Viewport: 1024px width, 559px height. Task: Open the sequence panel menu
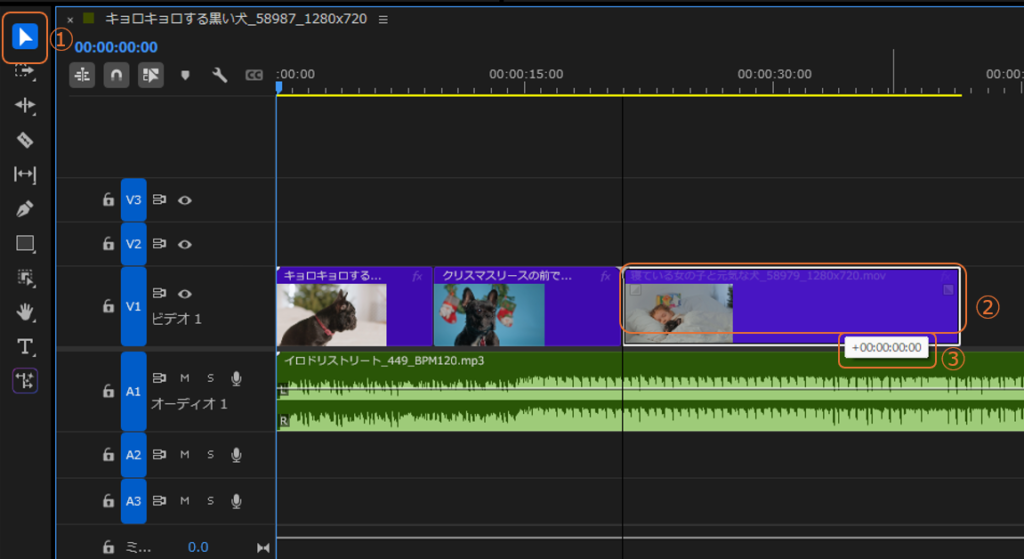coord(384,19)
